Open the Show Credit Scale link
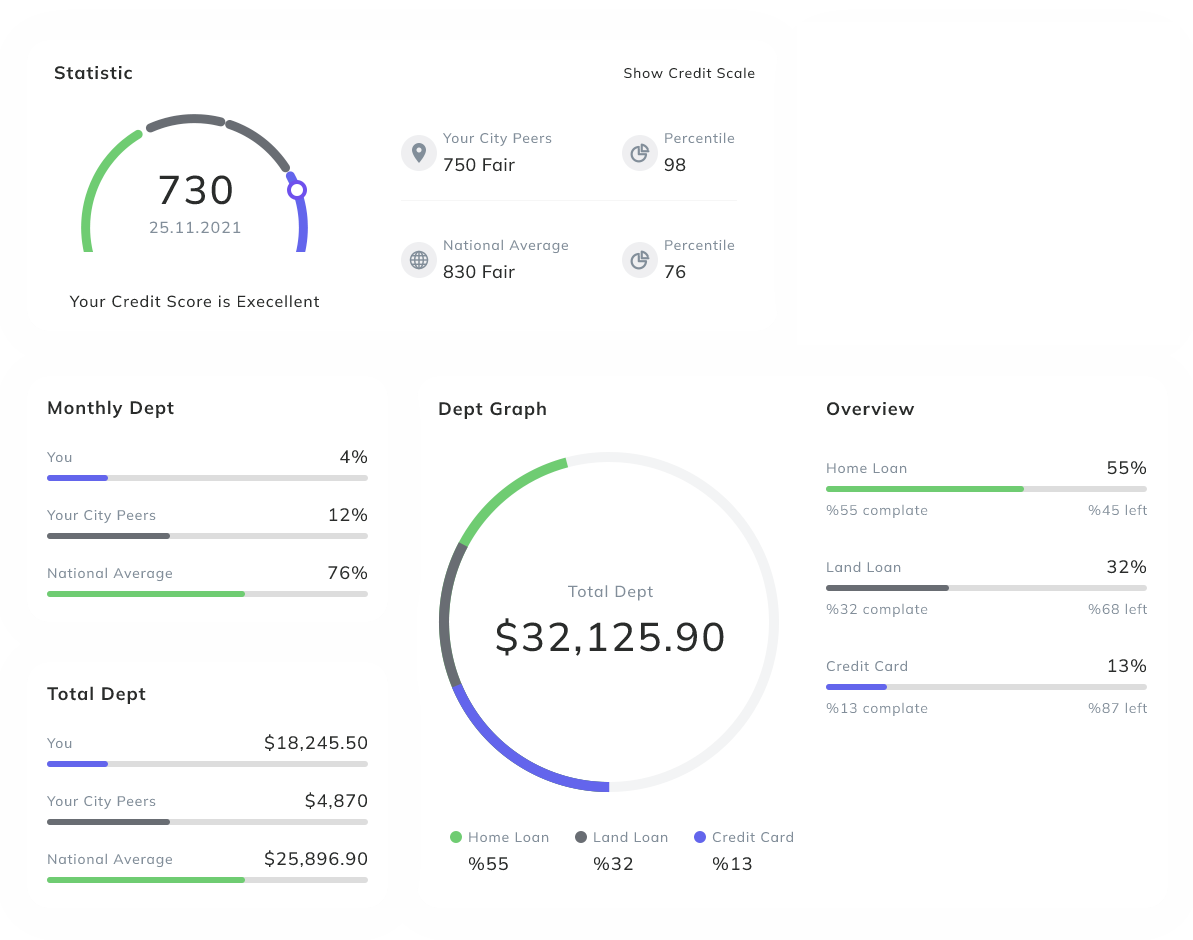Viewport: 1193px width, 940px height. [x=689, y=73]
